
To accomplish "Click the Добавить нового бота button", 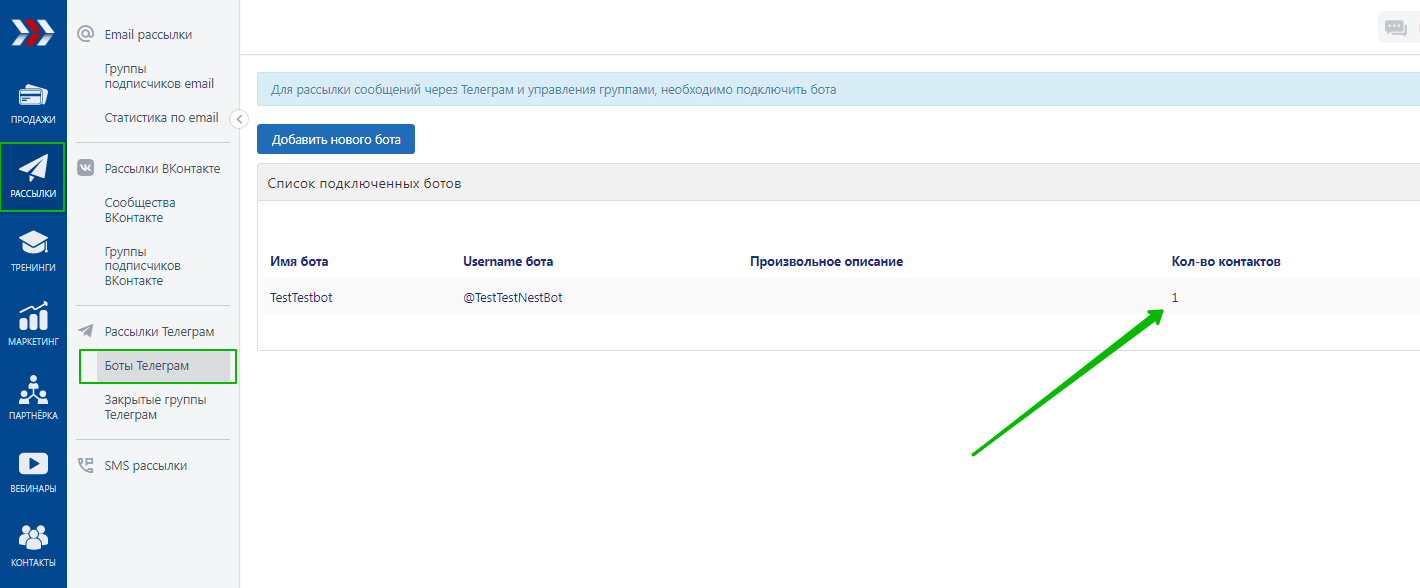I will coord(336,139).
